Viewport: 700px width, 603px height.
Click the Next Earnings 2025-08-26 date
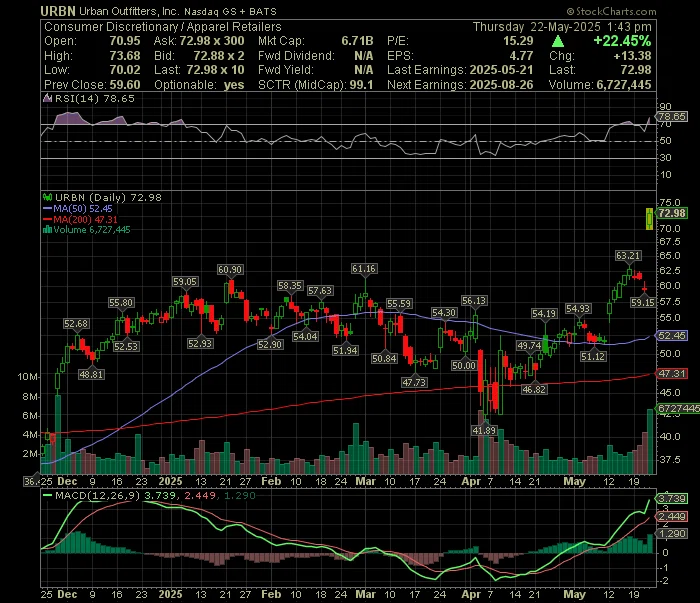click(501, 85)
